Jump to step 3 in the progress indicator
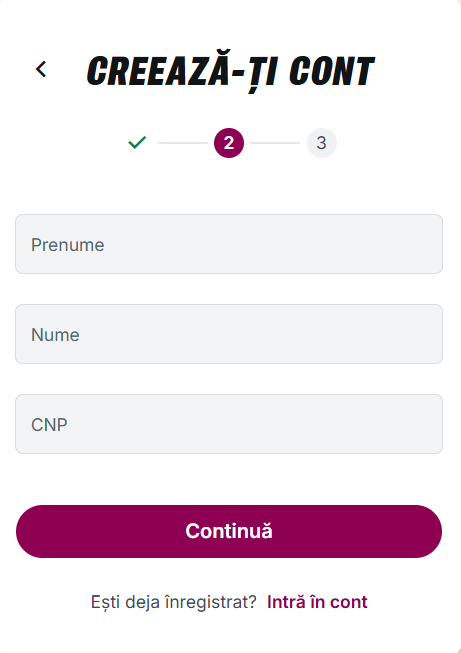 tap(321, 143)
